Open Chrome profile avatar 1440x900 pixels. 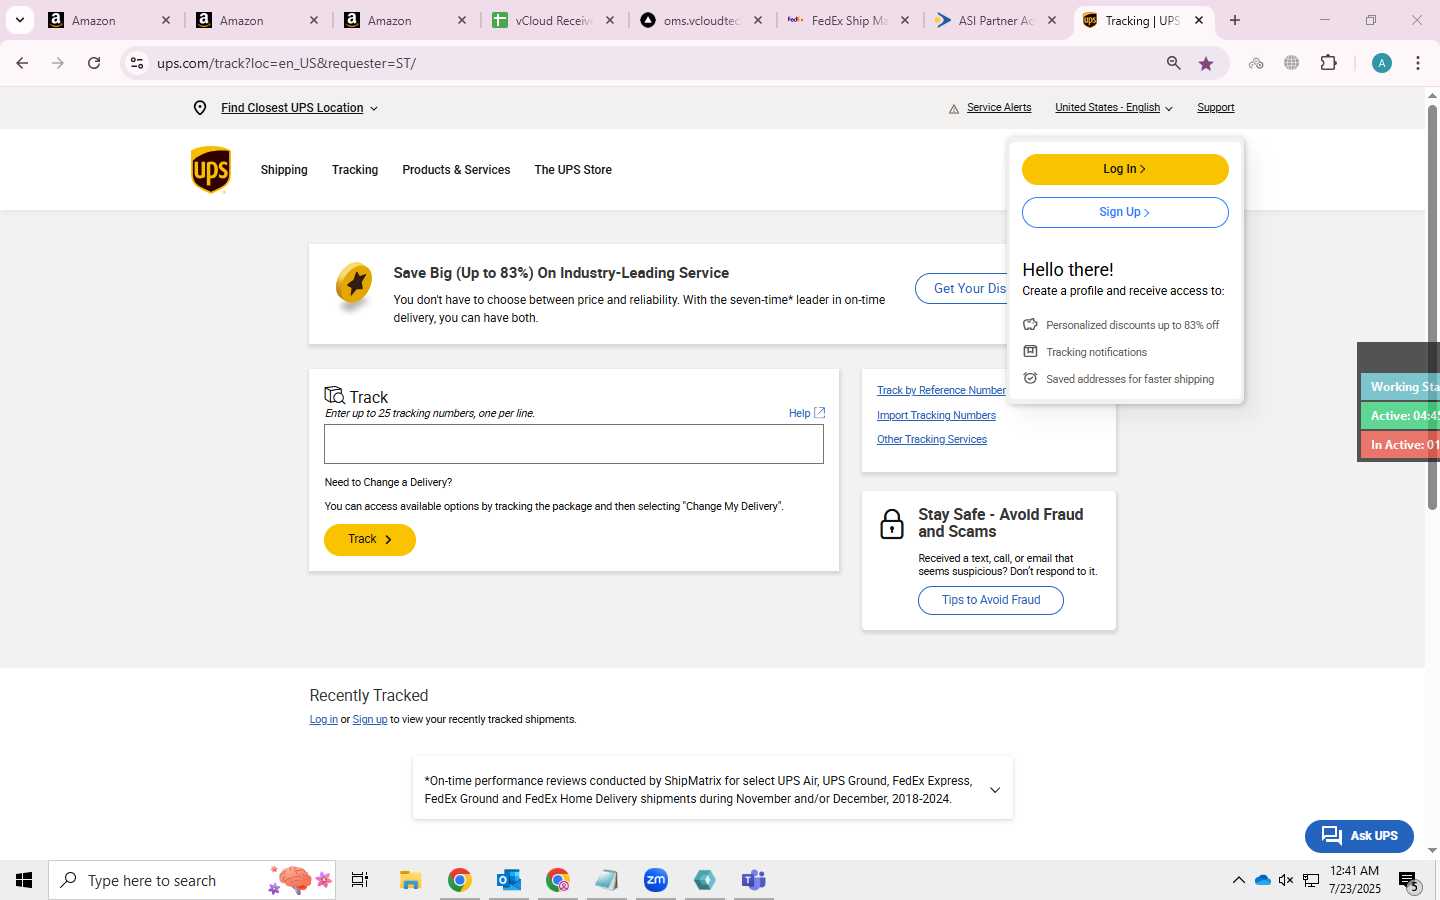point(1382,63)
